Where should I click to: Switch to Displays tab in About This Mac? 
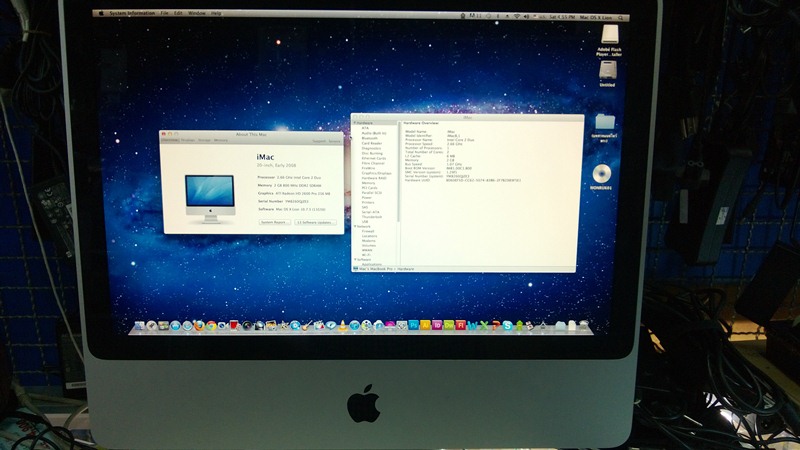[x=188, y=140]
